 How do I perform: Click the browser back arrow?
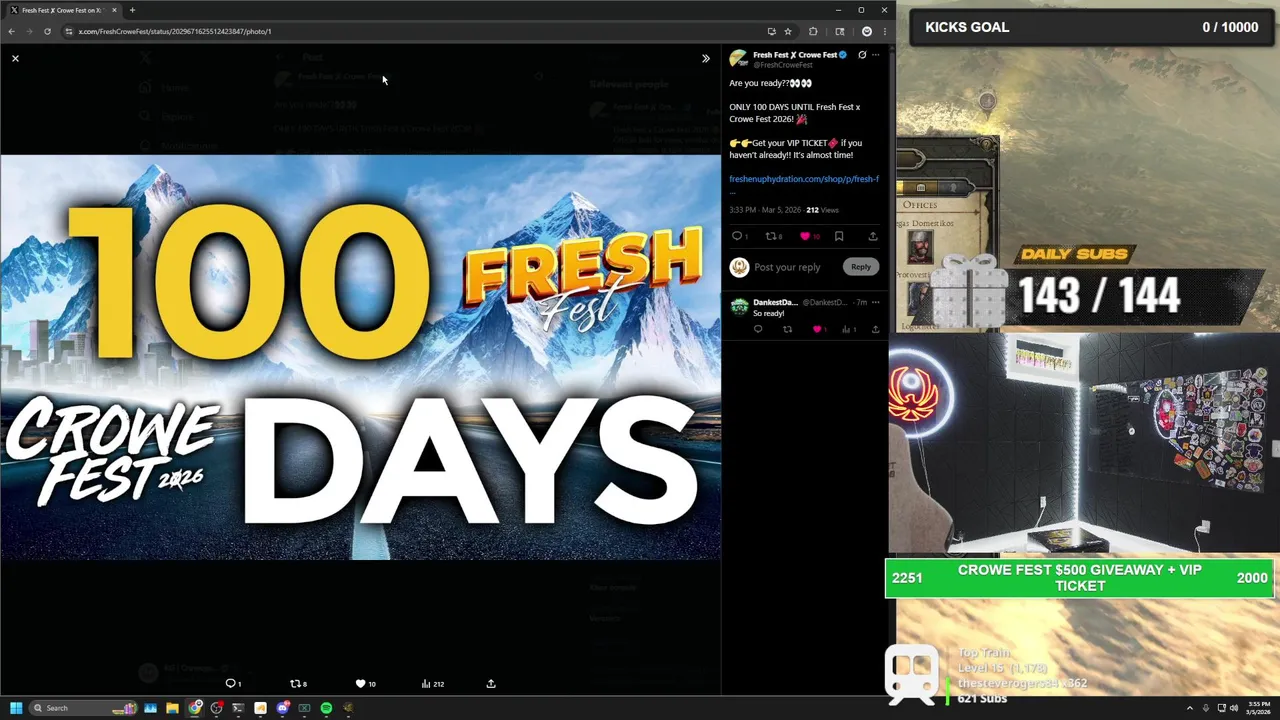[x=11, y=31]
